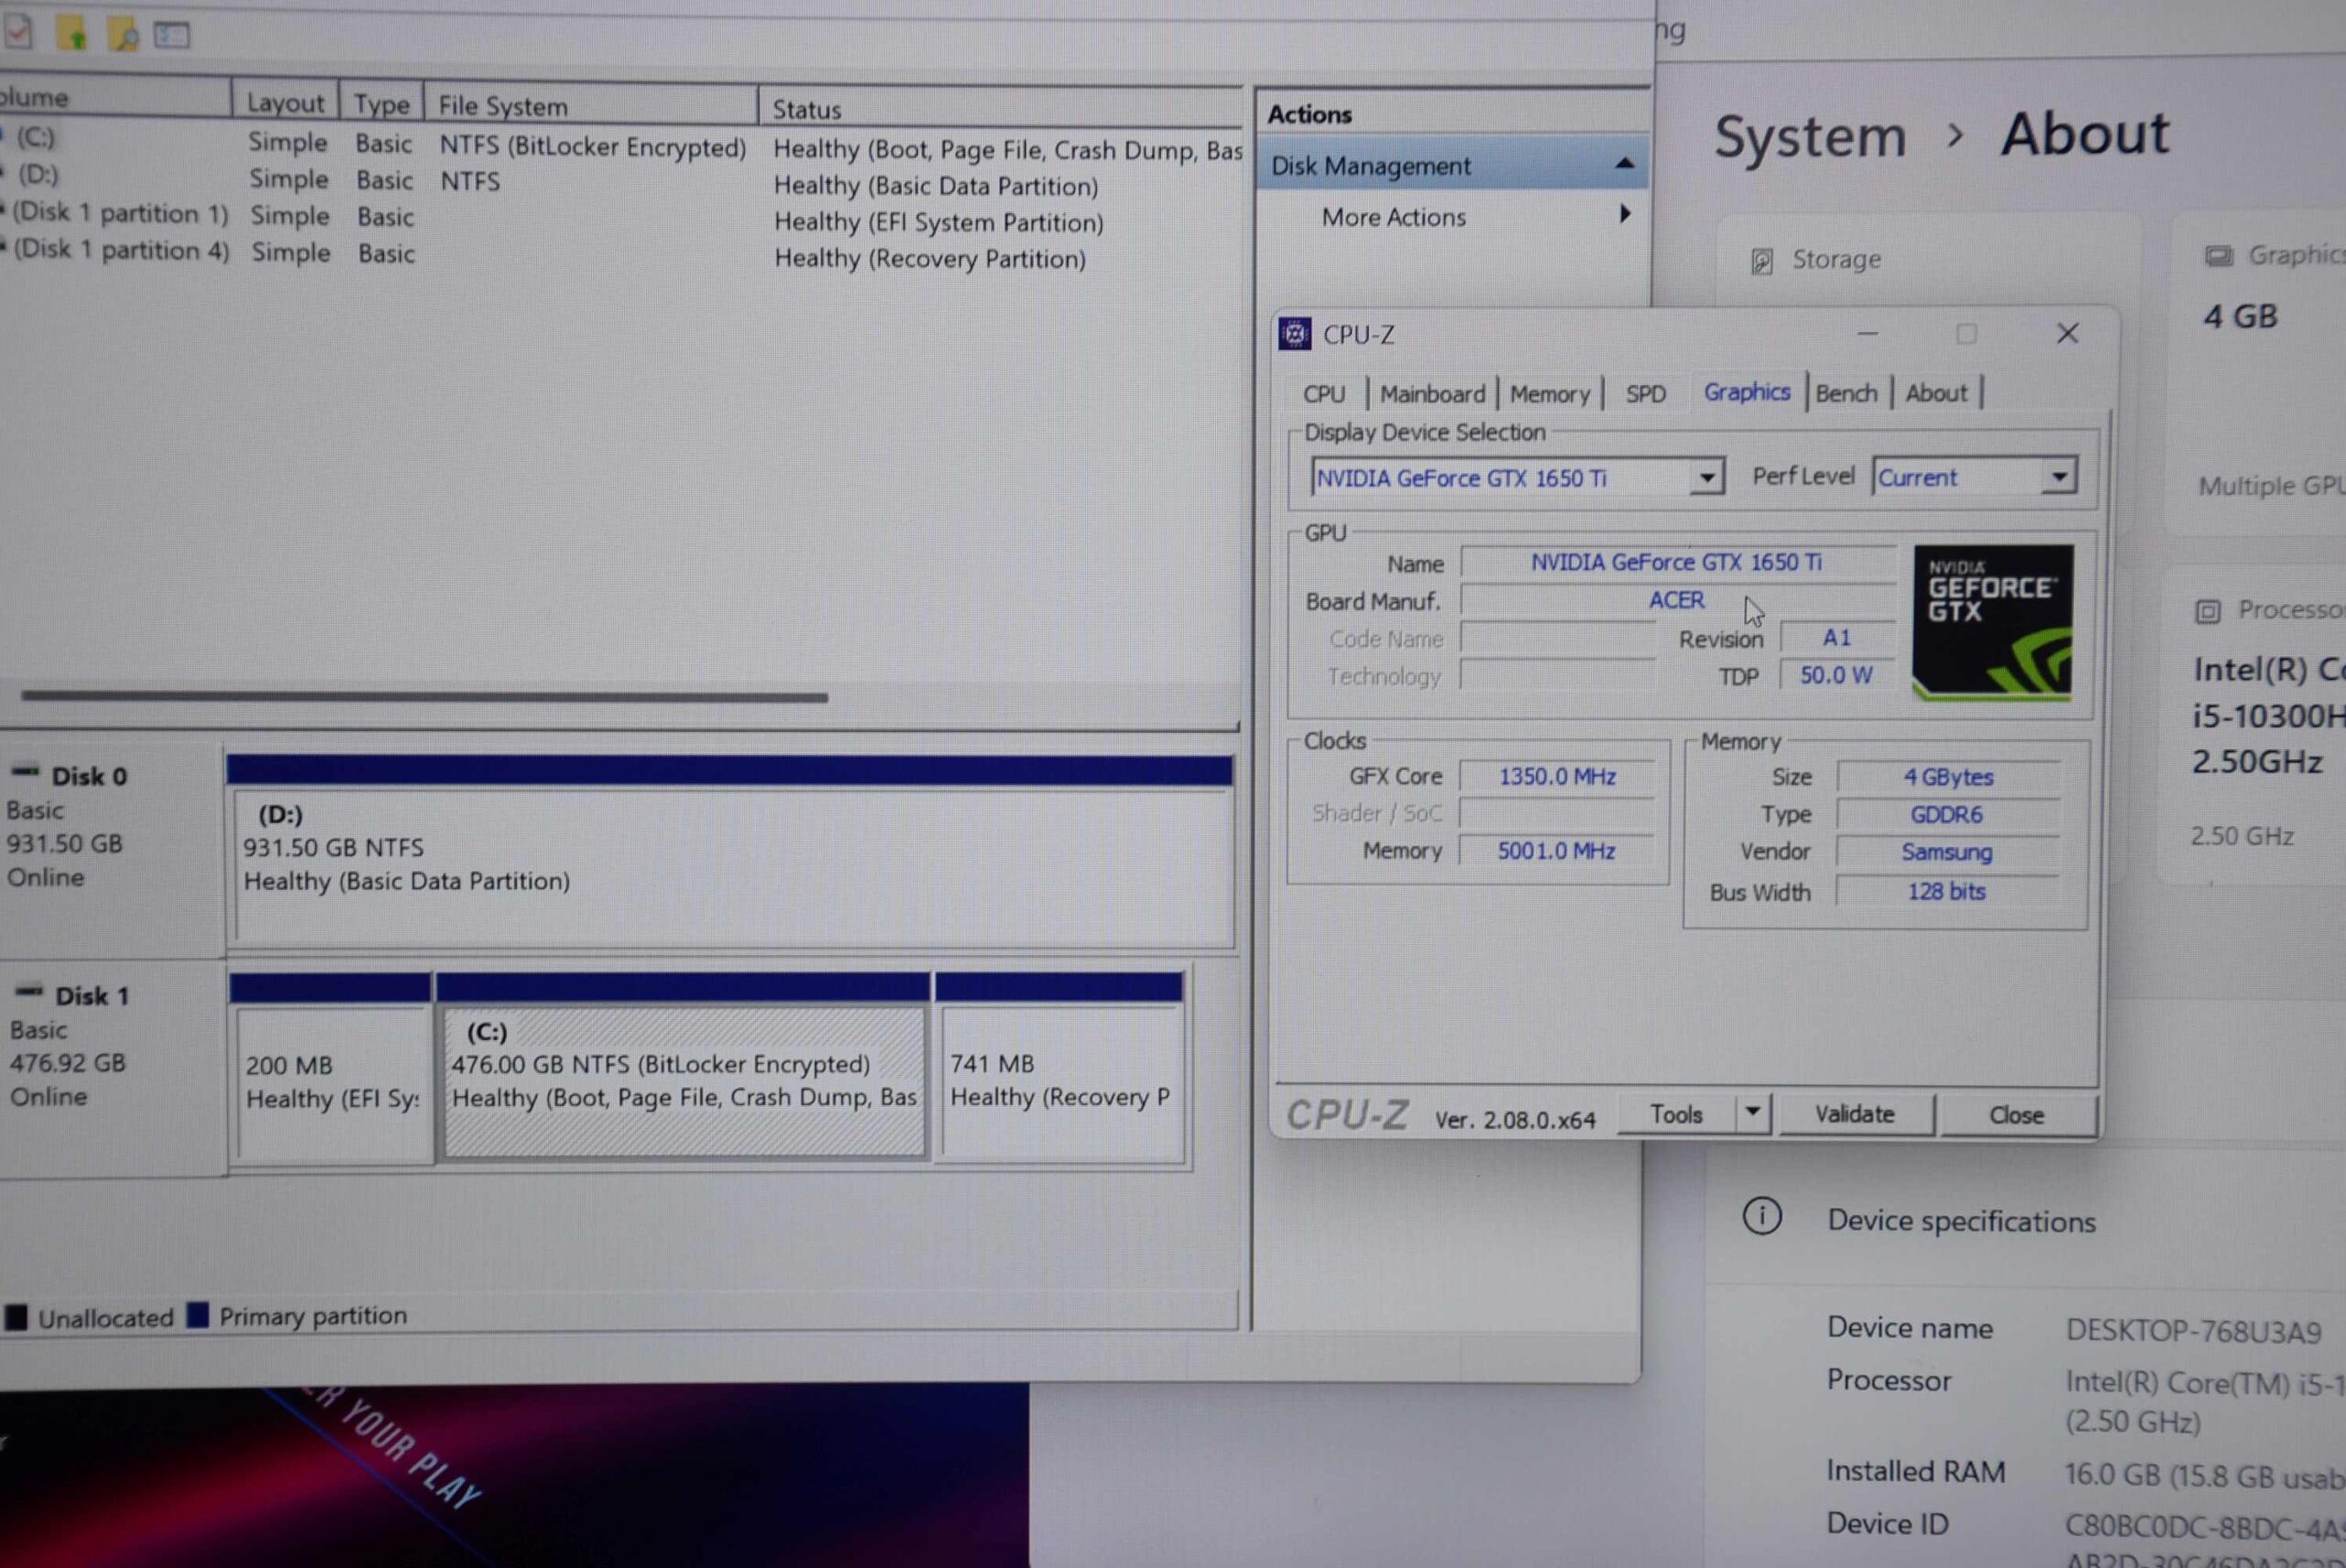Click the Device specifications info icon
The width and height of the screenshot is (2346, 1568).
(1761, 1217)
